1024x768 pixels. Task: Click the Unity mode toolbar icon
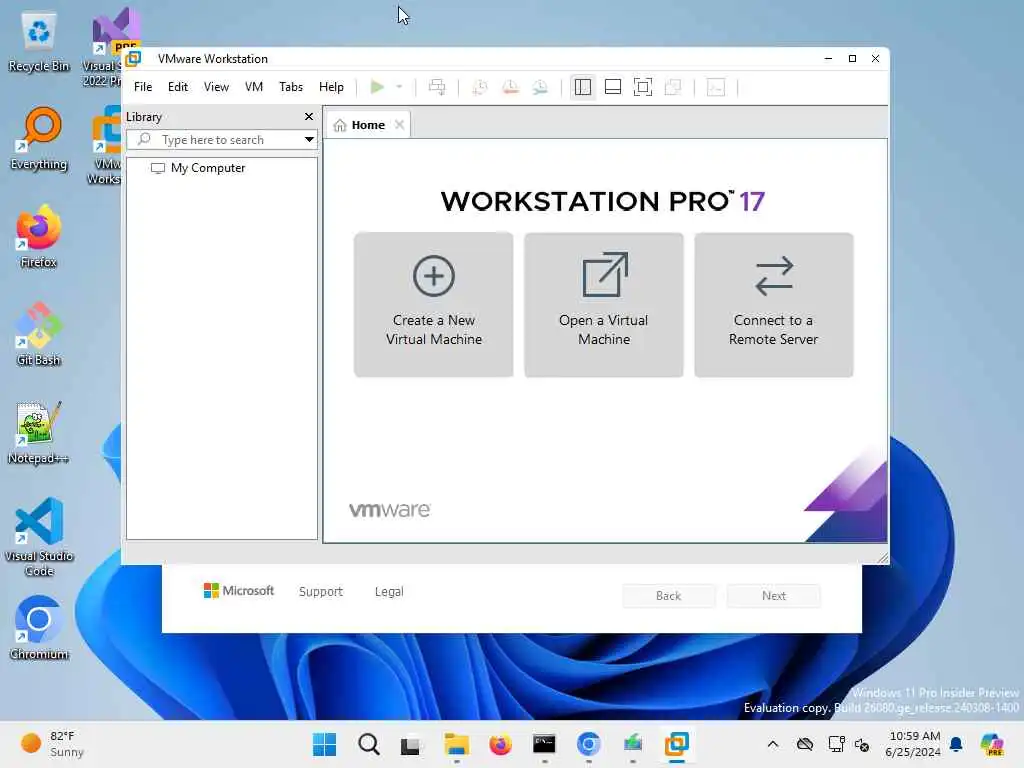[673, 87]
